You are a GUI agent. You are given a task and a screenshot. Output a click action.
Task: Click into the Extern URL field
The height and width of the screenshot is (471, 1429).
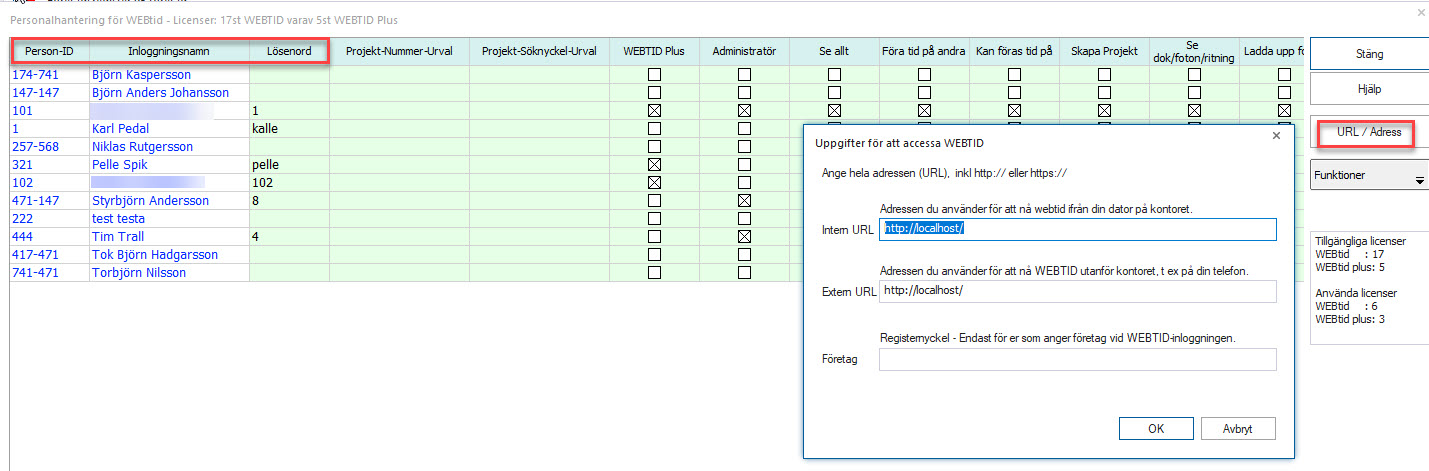coord(1078,291)
